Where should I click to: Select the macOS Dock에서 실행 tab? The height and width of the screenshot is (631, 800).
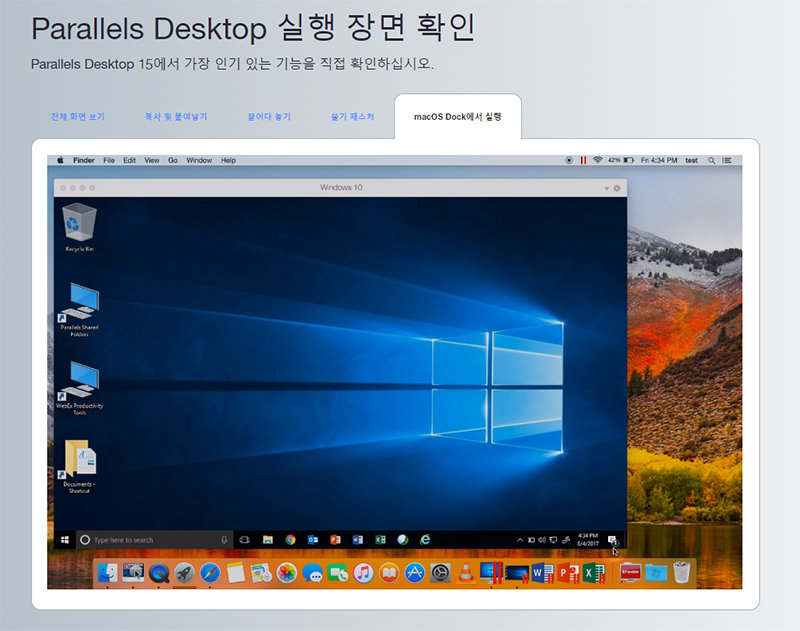pos(458,116)
